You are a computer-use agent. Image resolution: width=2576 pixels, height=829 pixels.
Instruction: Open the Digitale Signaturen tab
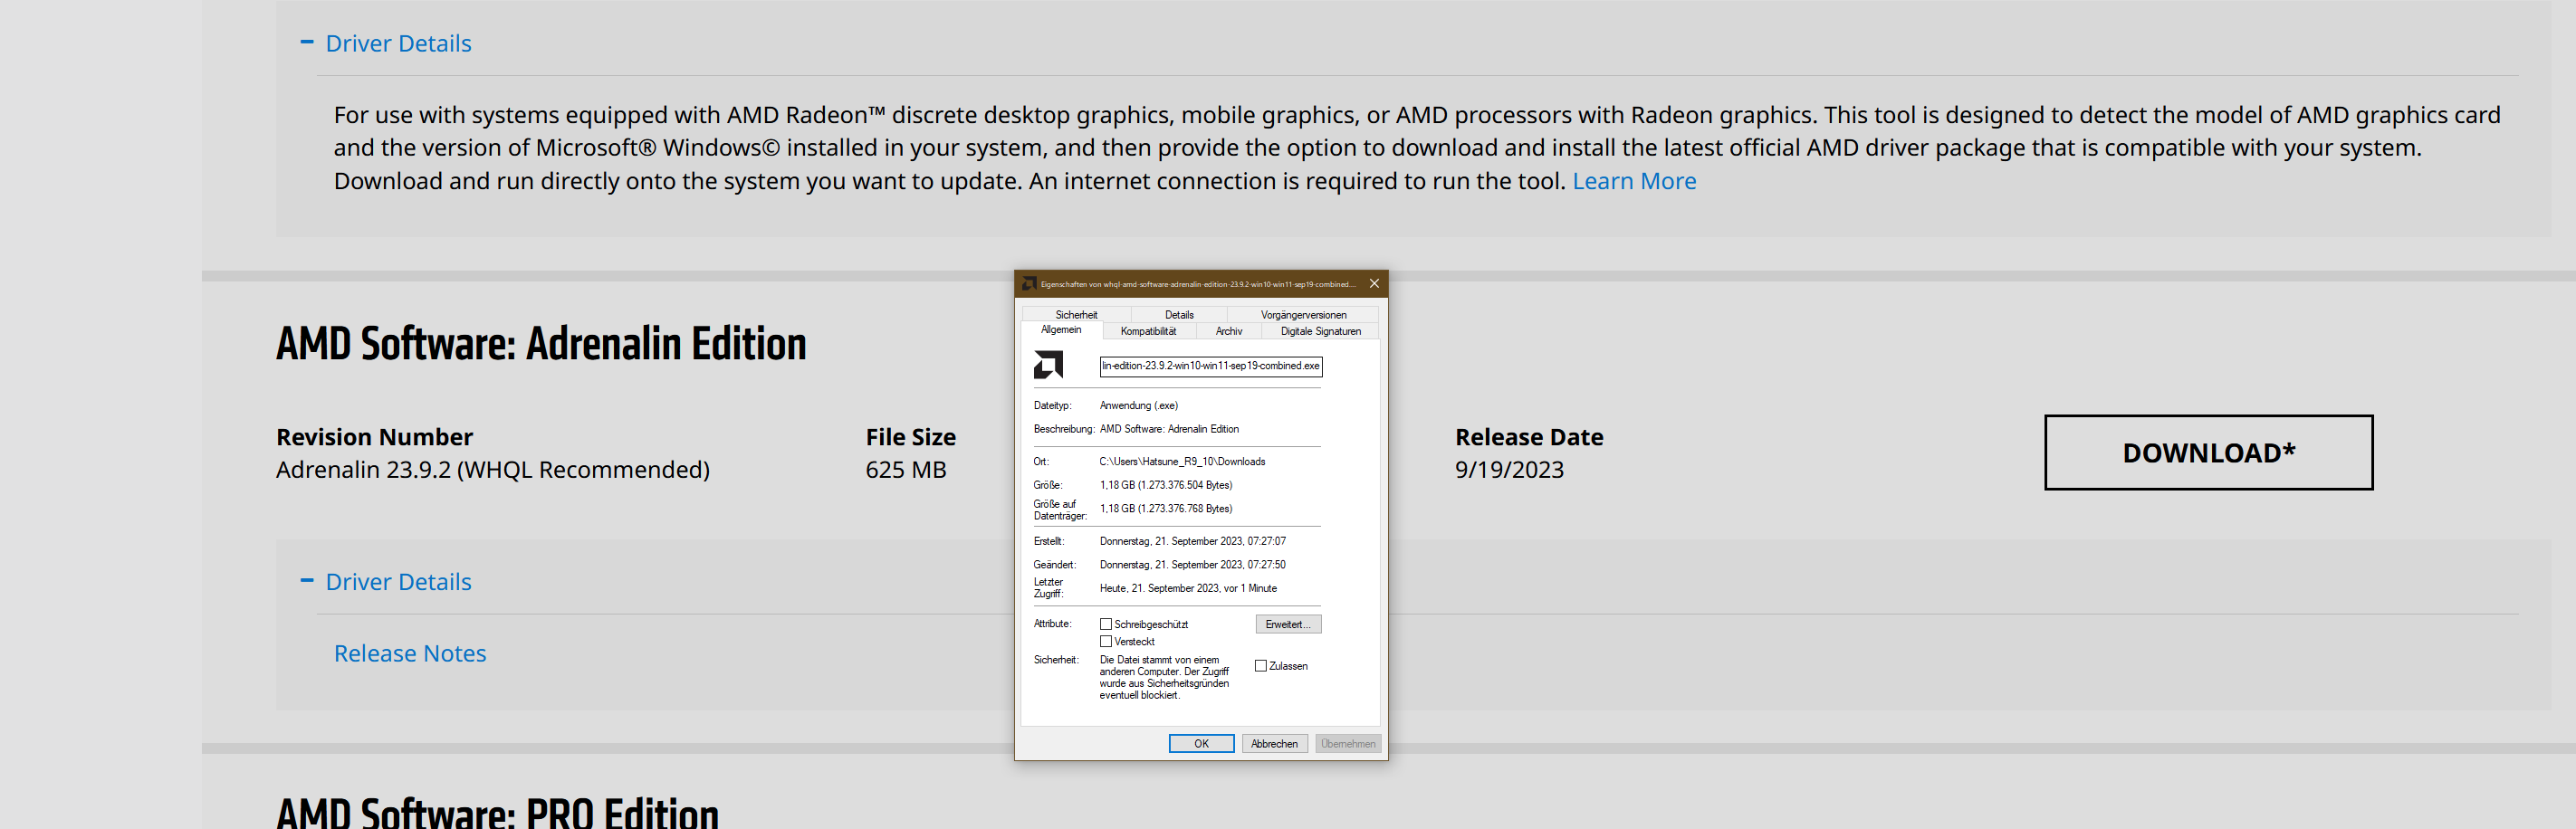(x=1320, y=331)
